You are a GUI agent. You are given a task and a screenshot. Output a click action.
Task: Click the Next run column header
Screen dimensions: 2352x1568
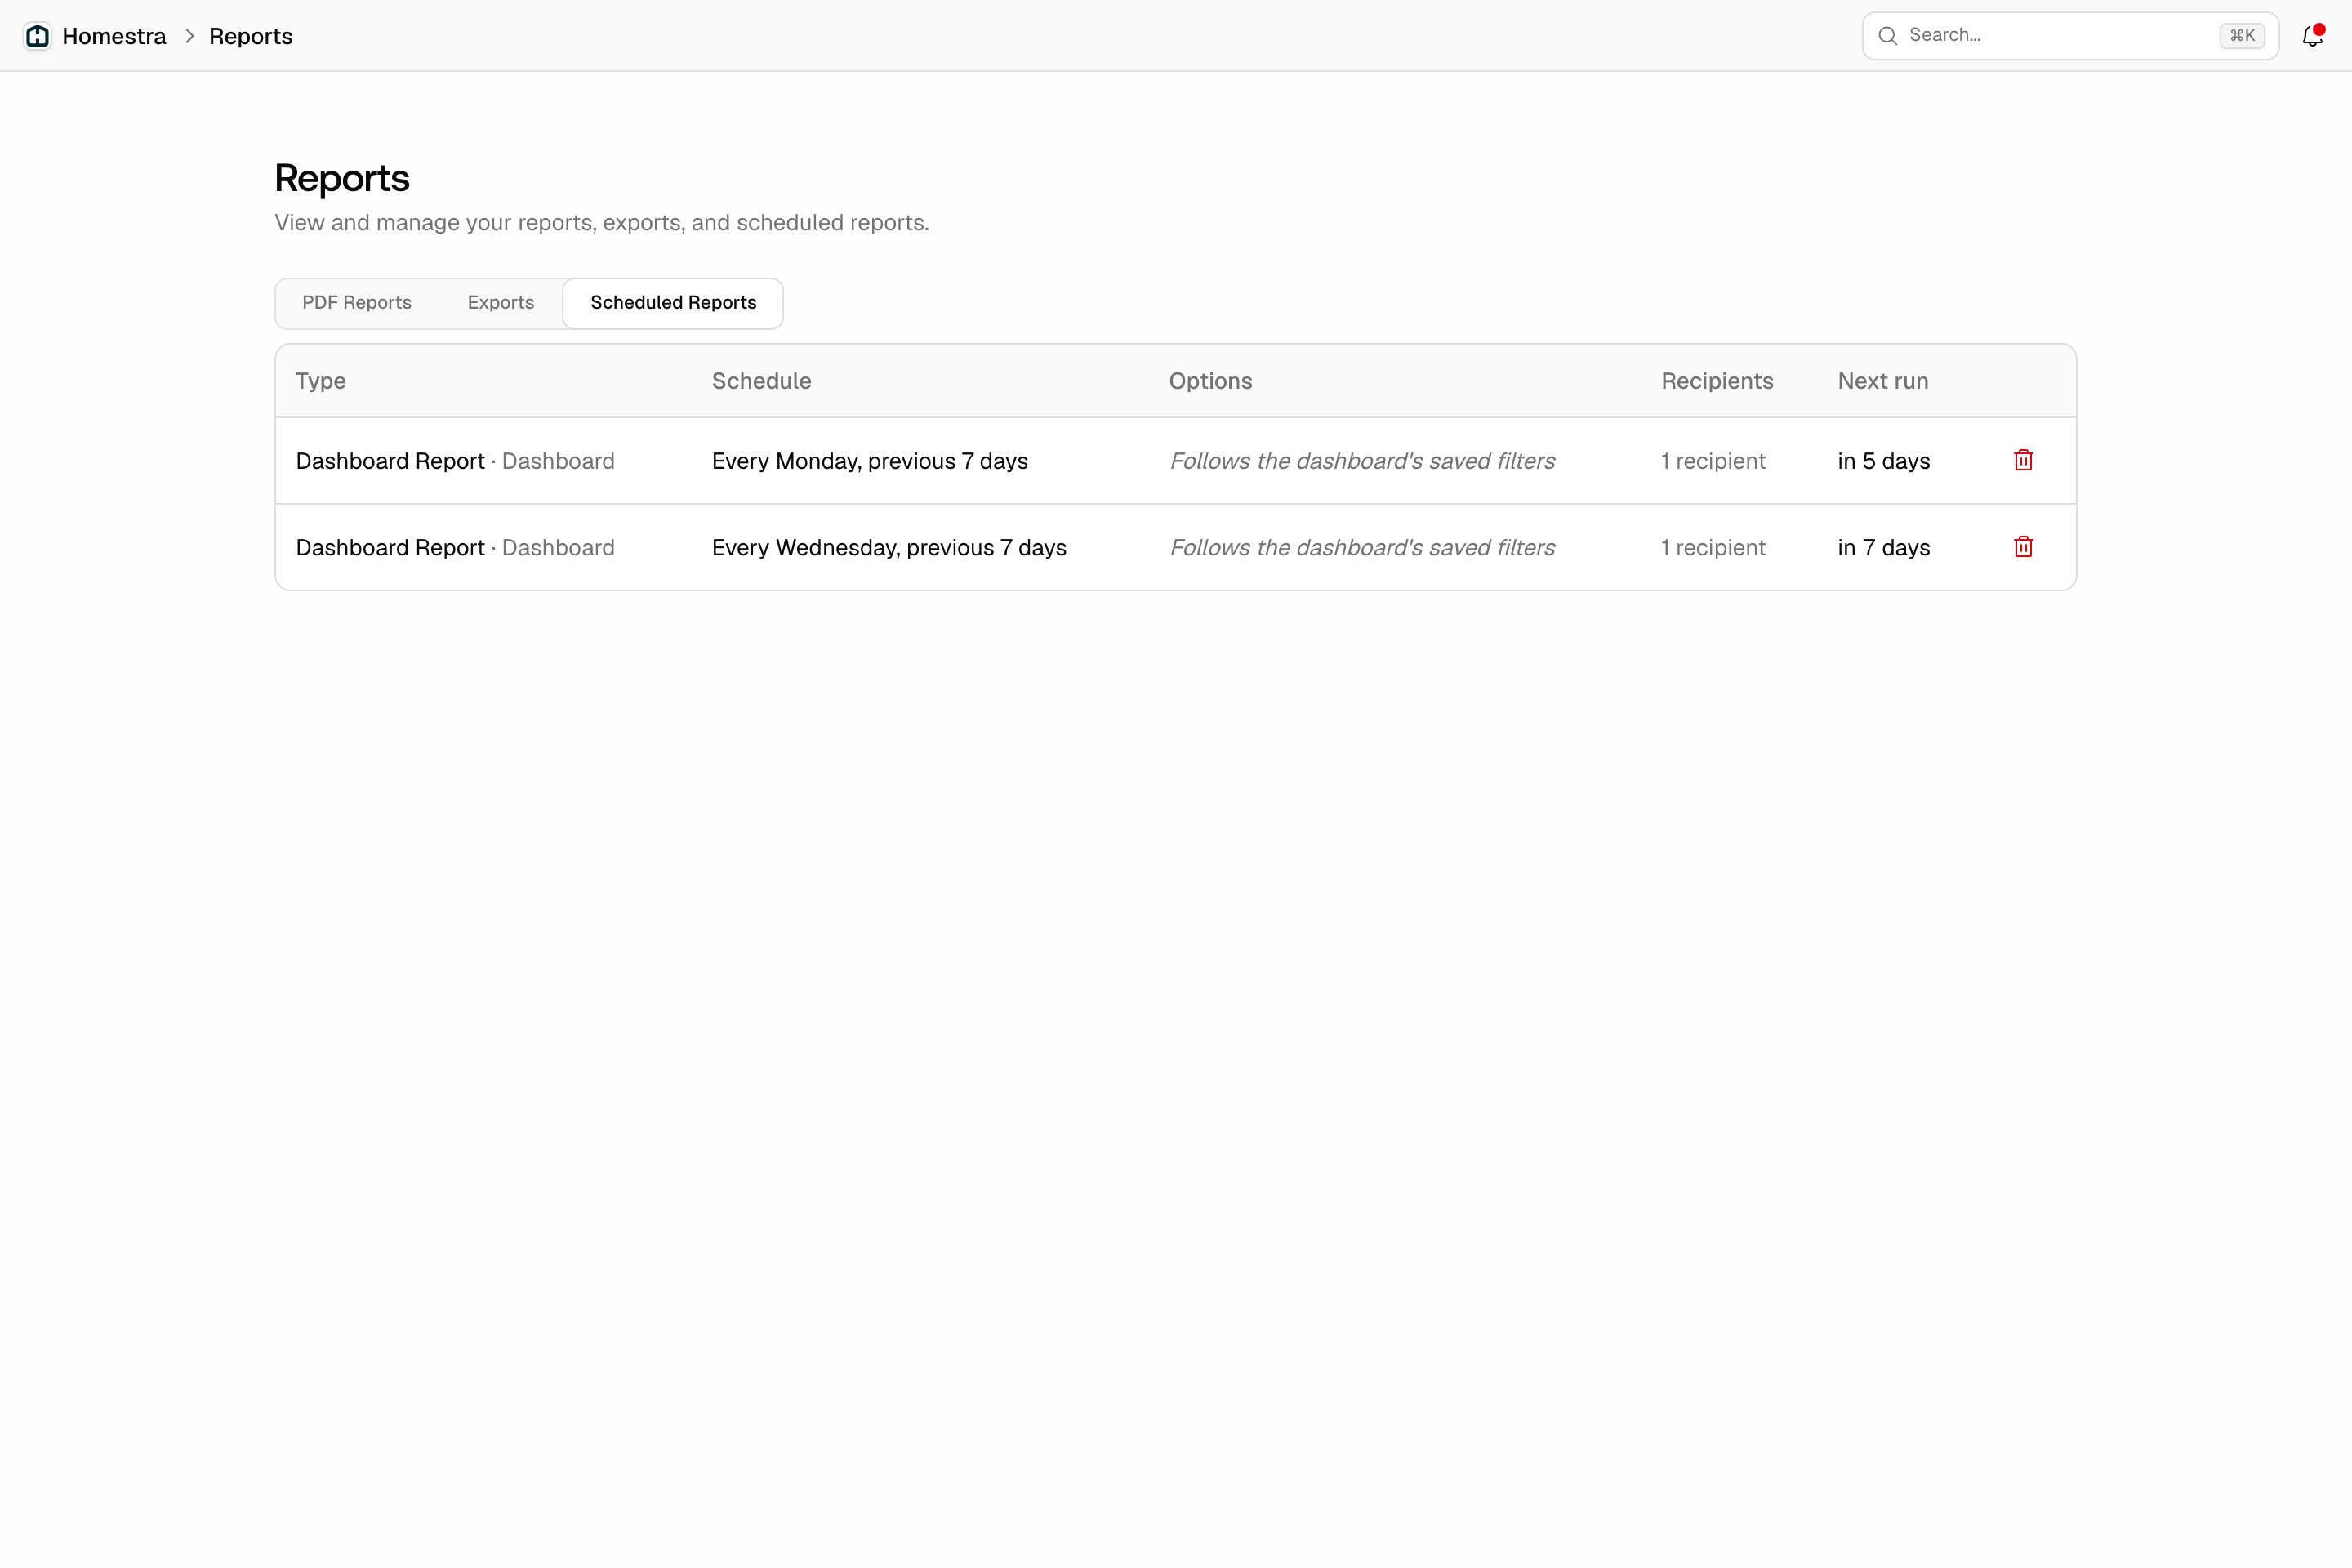(x=1883, y=381)
